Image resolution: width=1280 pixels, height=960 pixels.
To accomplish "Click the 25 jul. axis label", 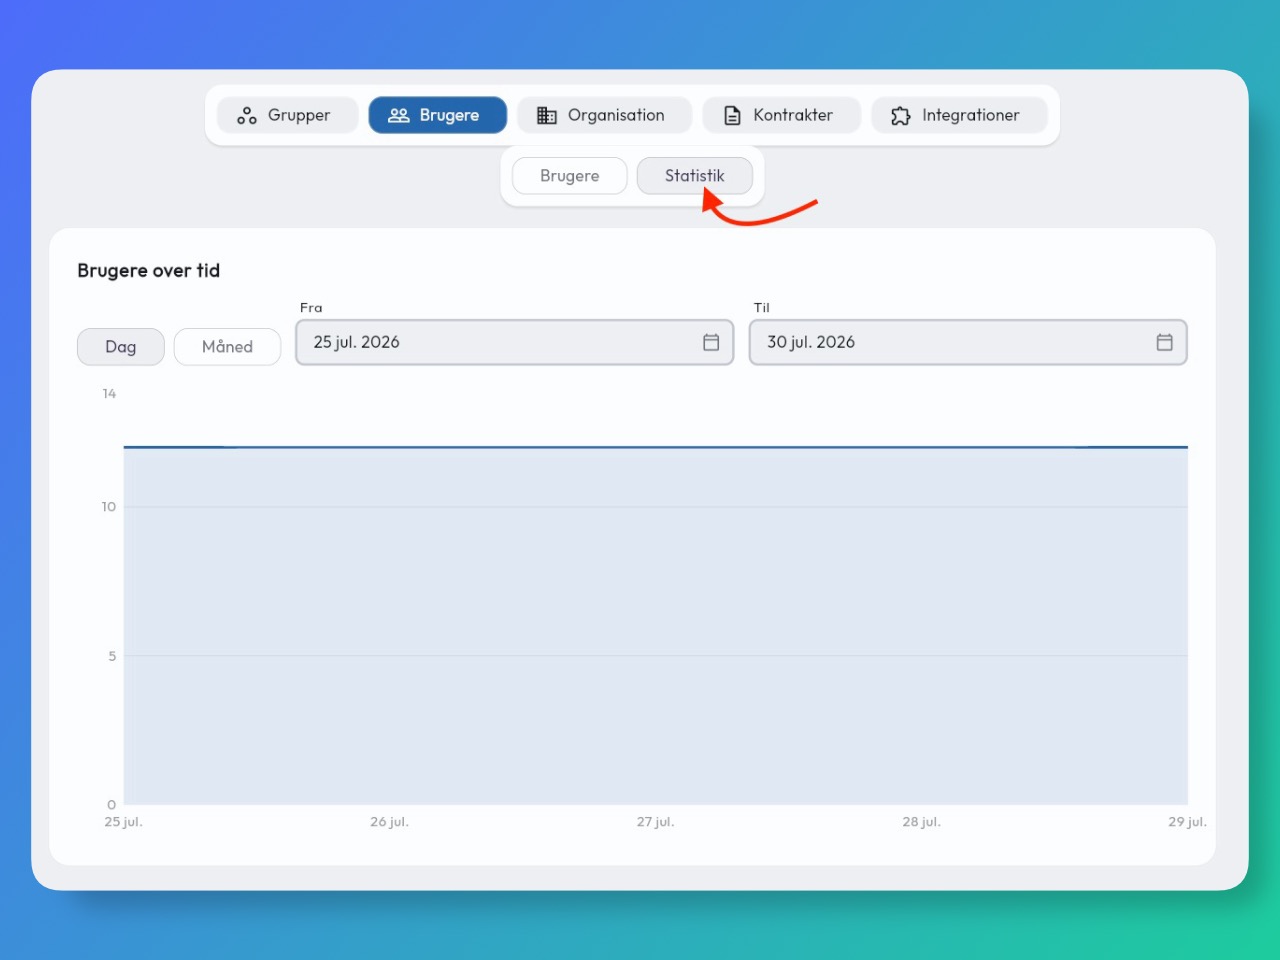I will [x=124, y=822].
